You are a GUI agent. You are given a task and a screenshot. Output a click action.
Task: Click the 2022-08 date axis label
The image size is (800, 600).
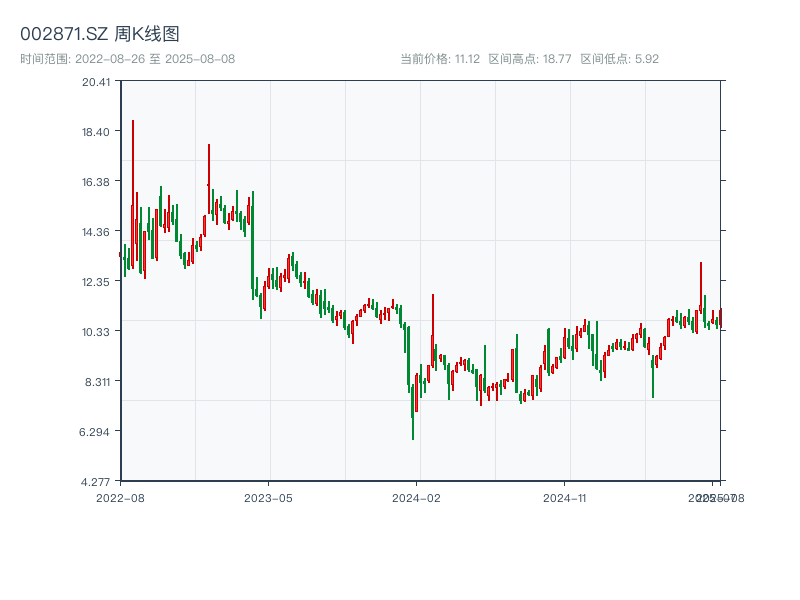(x=120, y=497)
